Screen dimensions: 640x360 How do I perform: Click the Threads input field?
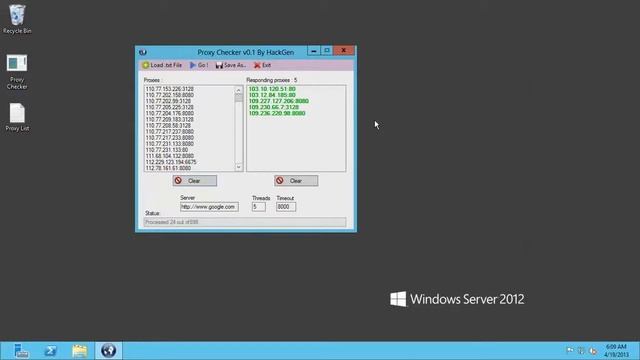click(259, 207)
